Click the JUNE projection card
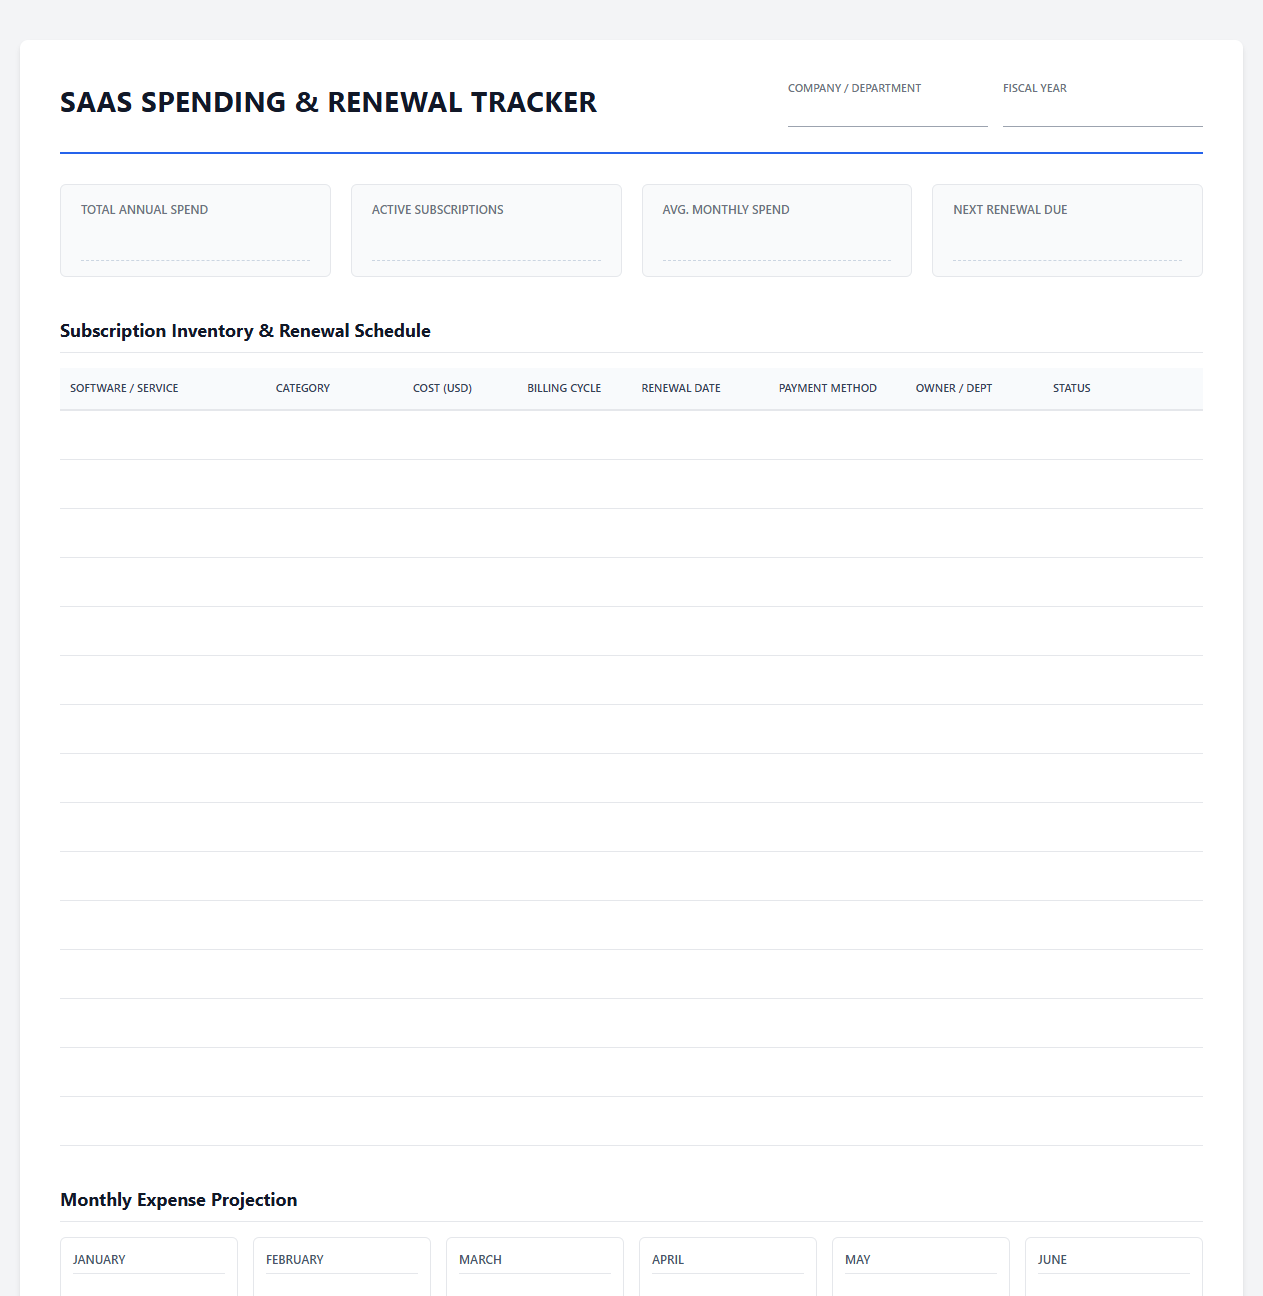This screenshot has height=1296, width=1263. (x=1114, y=1267)
